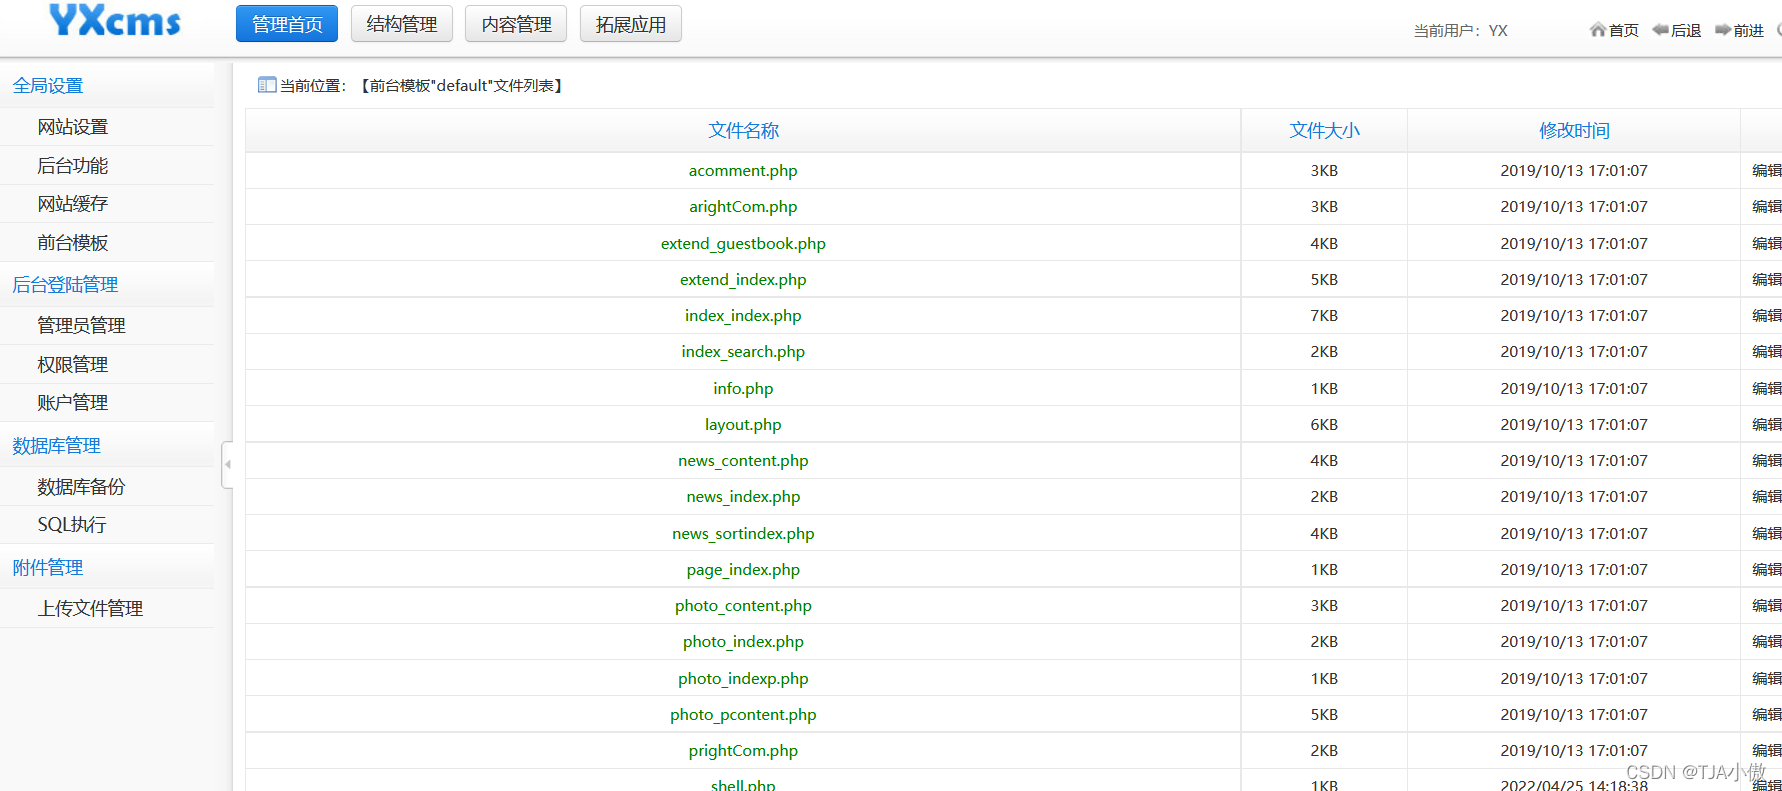The image size is (1782, 791).
Task: Open file news_index.php
Action: click(743, 497)
